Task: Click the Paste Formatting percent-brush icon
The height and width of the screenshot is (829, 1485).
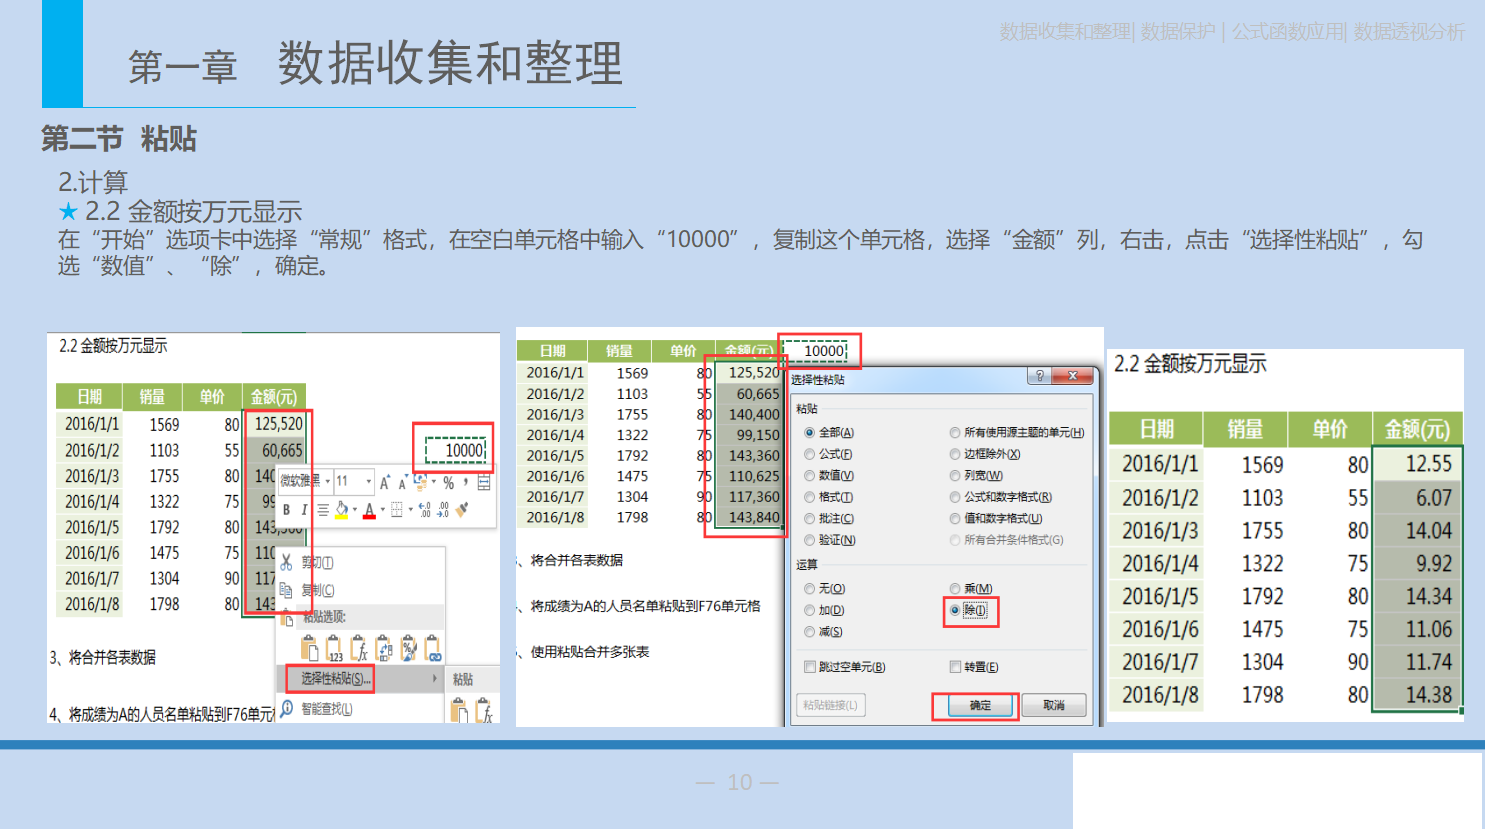Action: [x=409, y=649]
